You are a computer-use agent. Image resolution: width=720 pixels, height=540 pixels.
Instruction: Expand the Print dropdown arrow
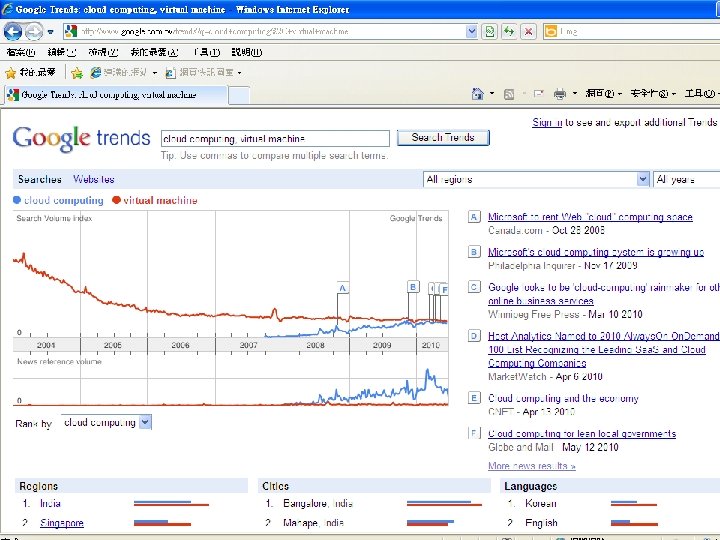[574, 94]
